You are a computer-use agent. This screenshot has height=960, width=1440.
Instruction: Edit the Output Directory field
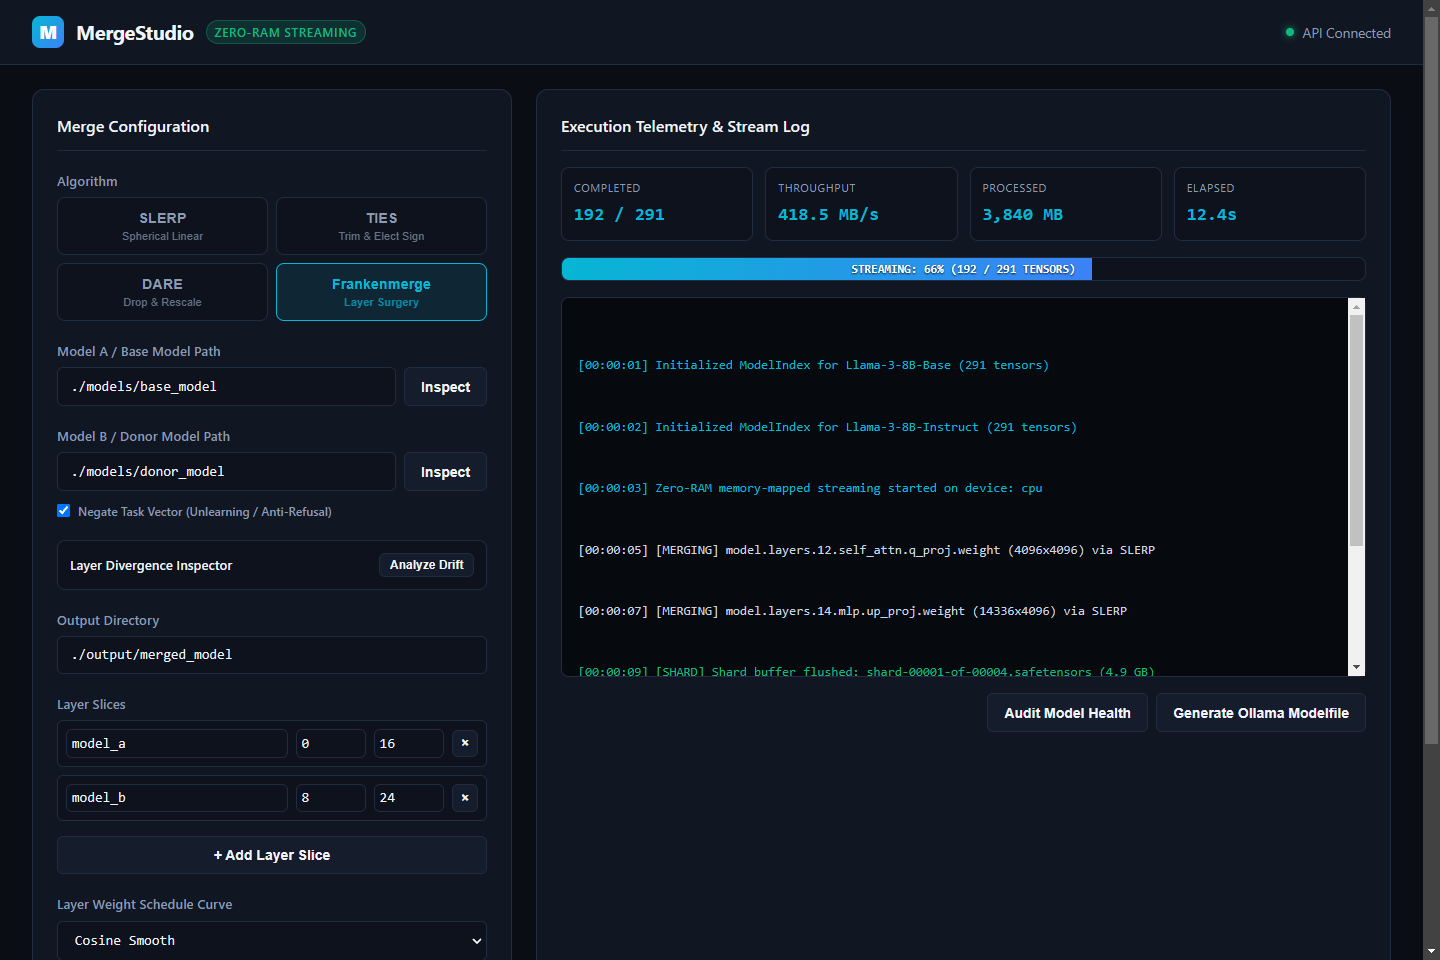tap(272, 655)
